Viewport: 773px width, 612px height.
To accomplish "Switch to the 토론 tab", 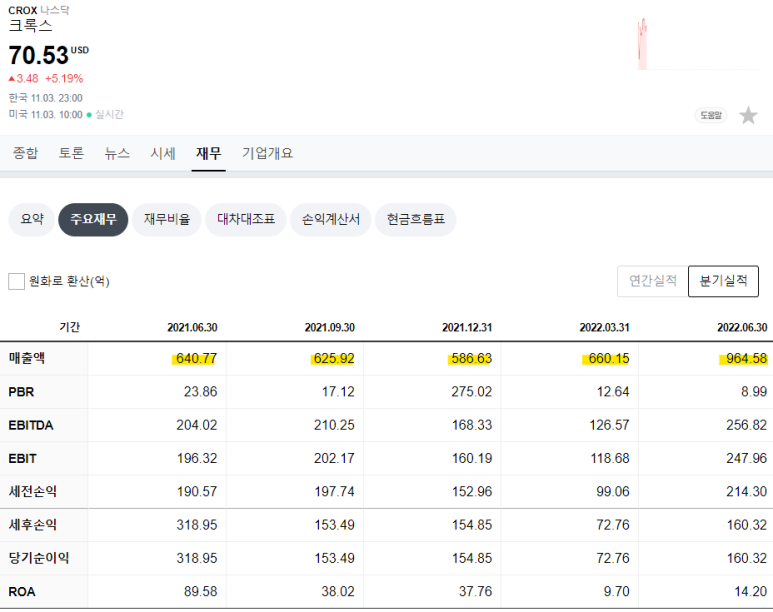I will [x=71, y=153].
